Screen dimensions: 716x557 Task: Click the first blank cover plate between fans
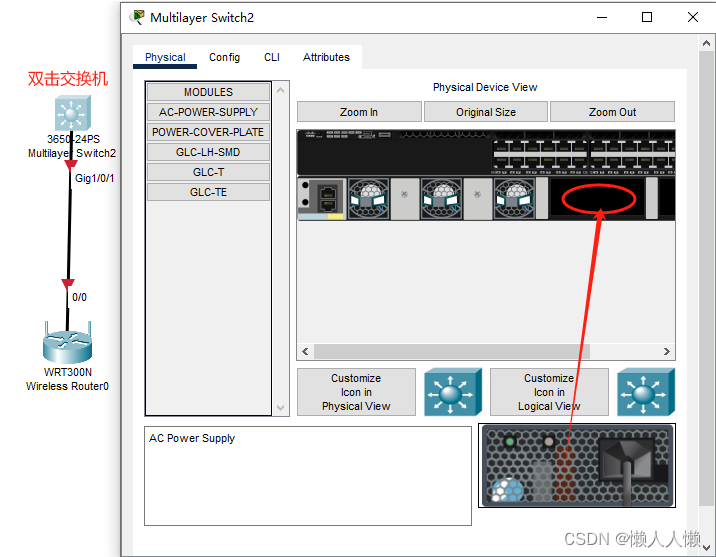pos(405,199)
